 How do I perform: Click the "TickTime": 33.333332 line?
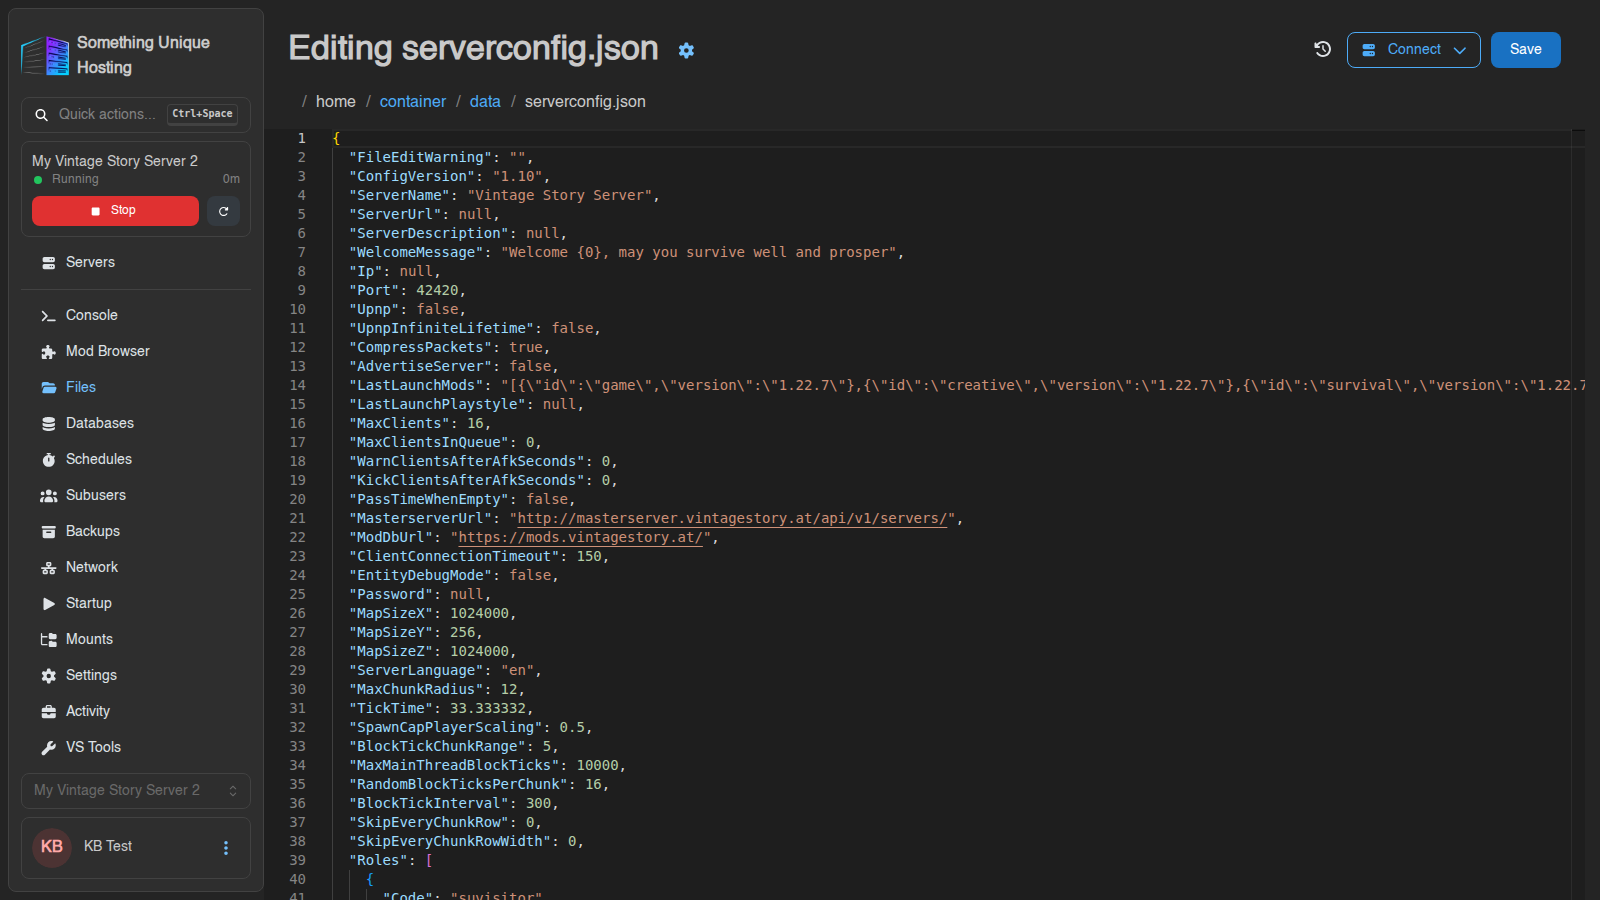pyautogui.click(x=441, y=708)
